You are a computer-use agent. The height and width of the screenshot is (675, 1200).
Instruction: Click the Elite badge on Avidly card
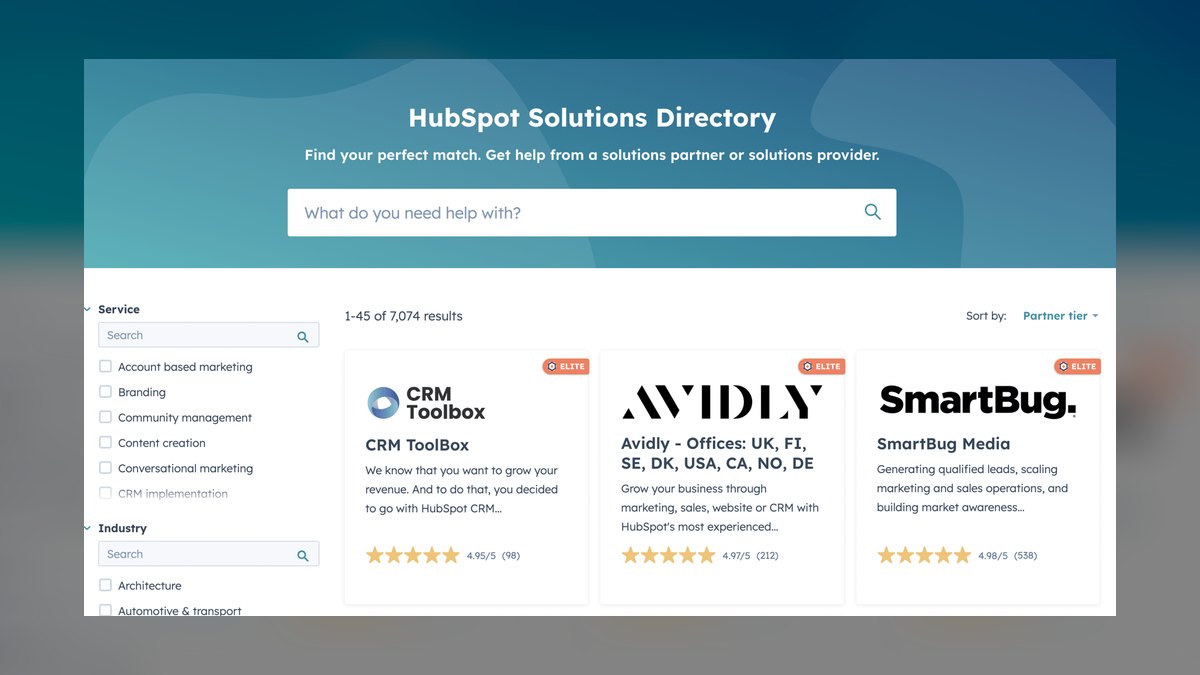[x=822, y=366]
